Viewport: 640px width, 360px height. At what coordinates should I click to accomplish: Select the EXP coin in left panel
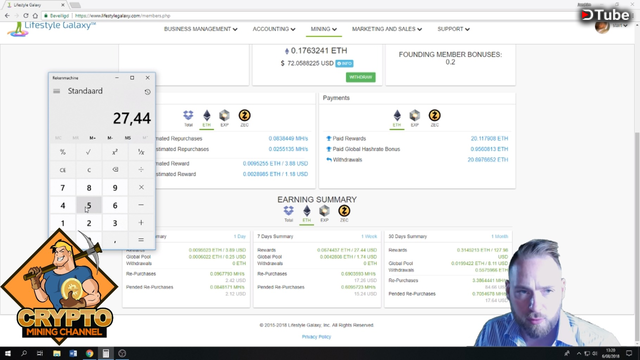click(224, 118)
